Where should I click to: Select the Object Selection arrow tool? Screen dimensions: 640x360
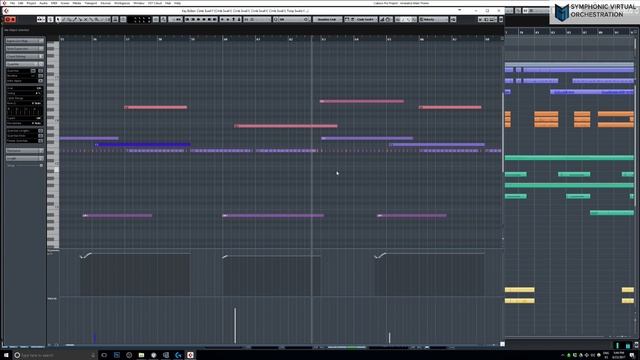click(58, 19)
